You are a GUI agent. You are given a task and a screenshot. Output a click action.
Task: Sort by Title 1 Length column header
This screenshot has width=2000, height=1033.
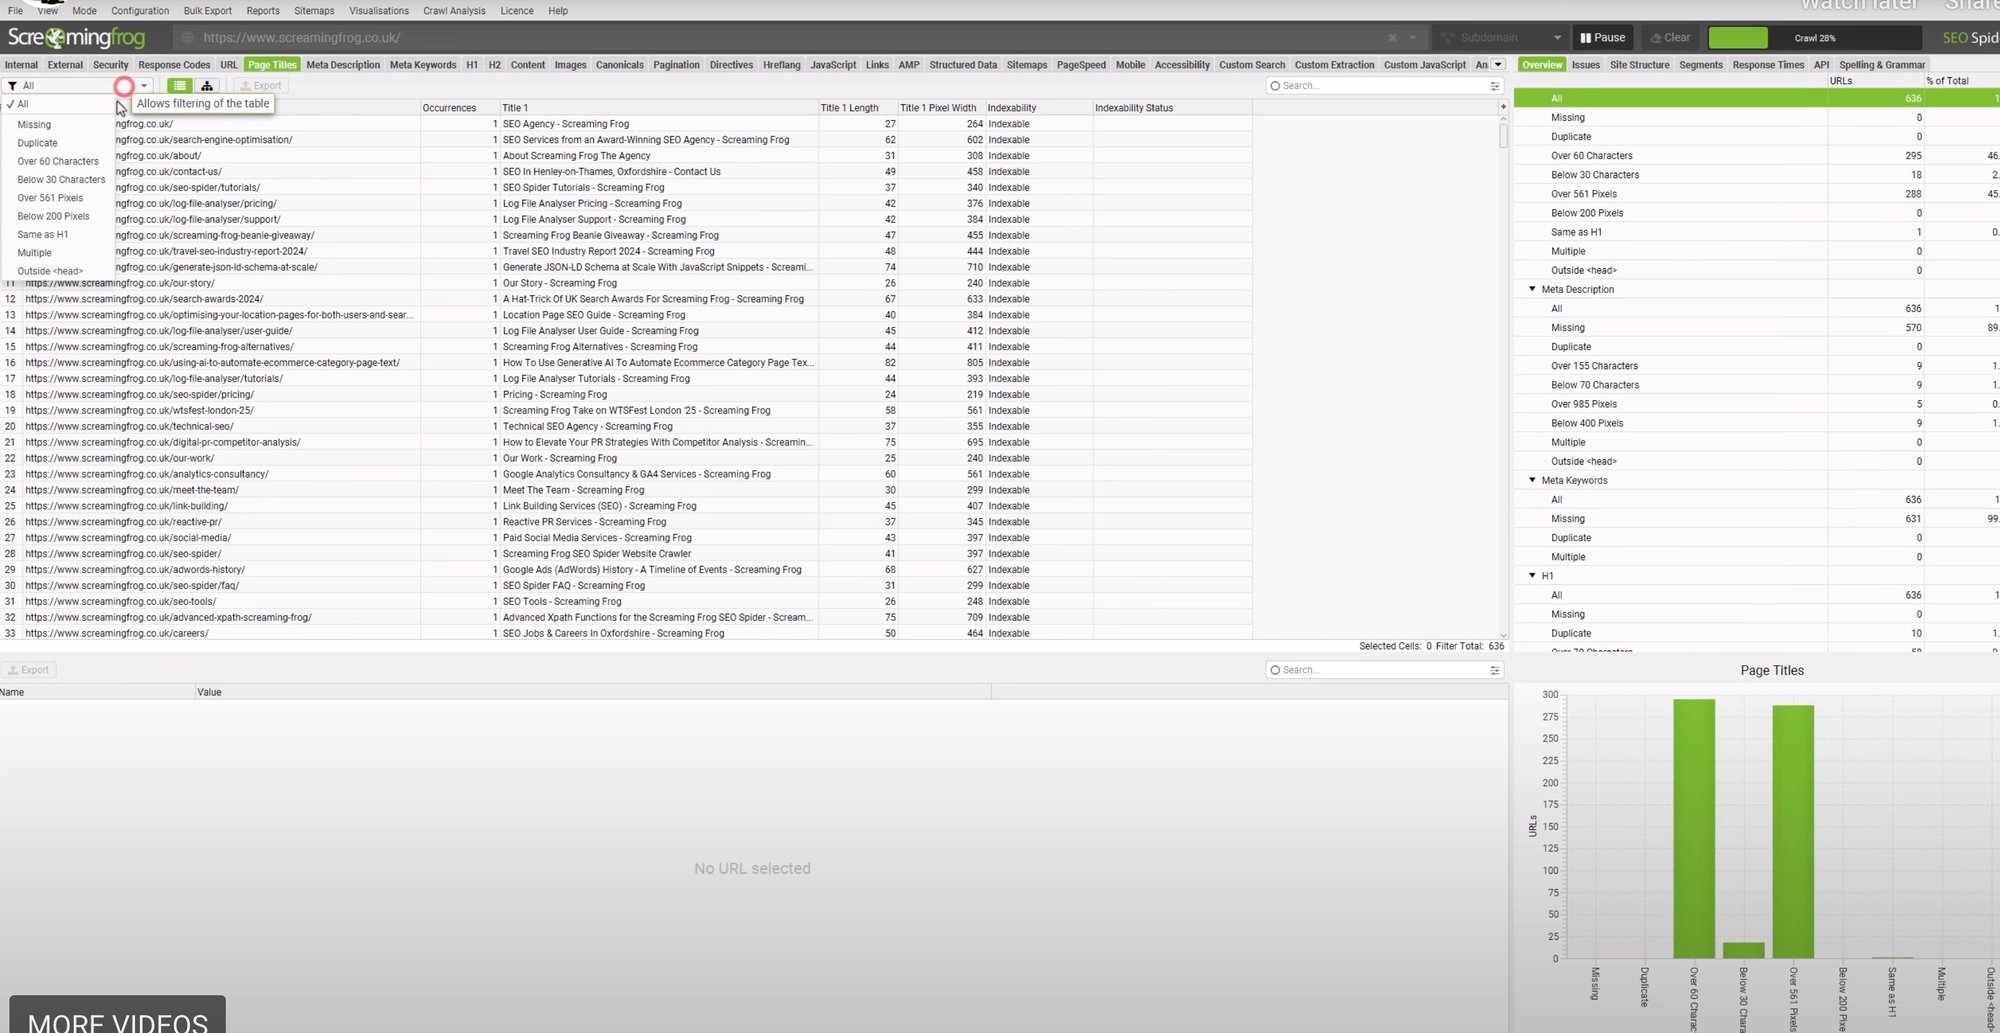849,108
